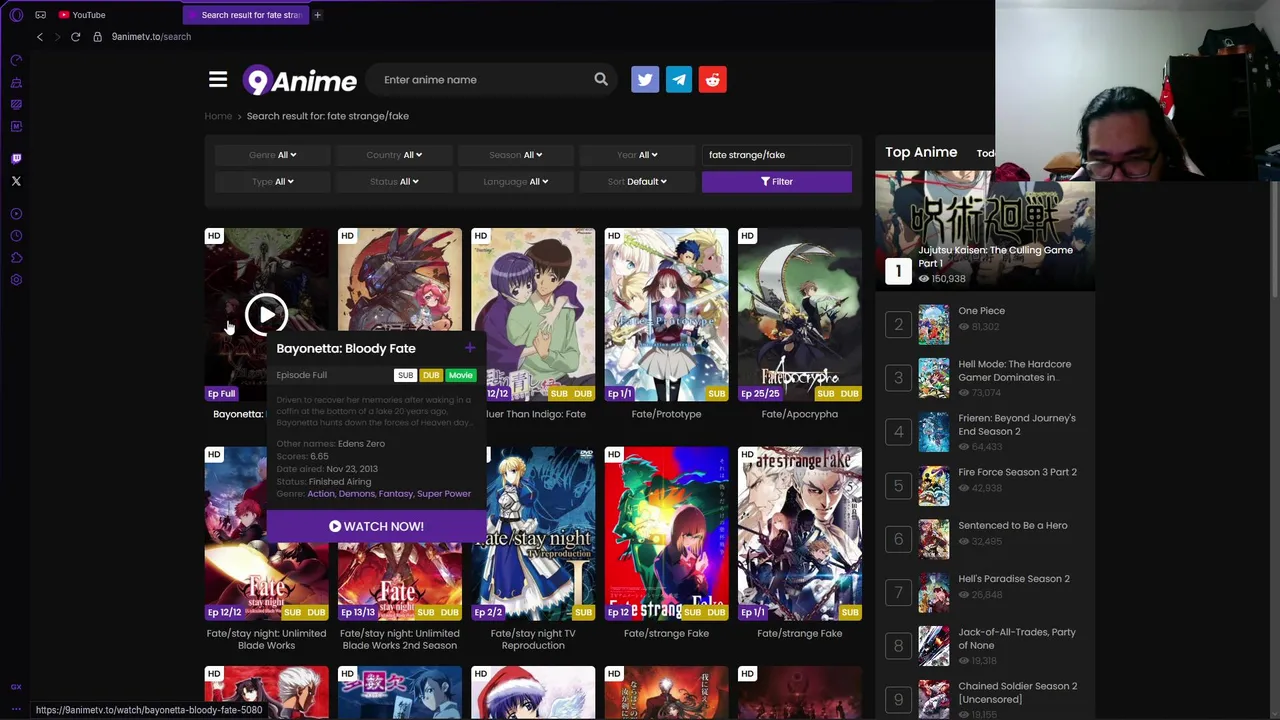Open extensions from the sidebar
Image resolution: width=1280 pixels, height=720 pixels.
point(16,258)
